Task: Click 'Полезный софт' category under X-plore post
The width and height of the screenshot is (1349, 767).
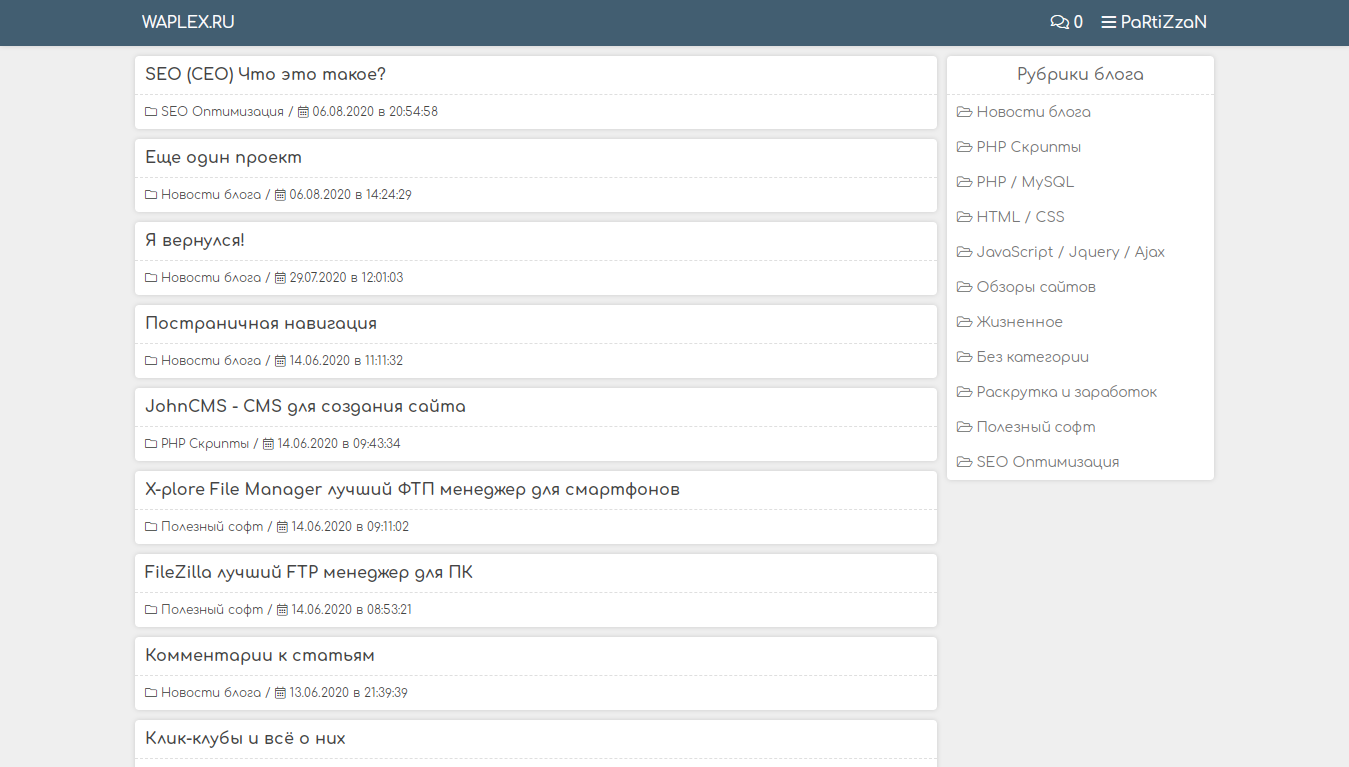Action: click(x=212, y=527)
